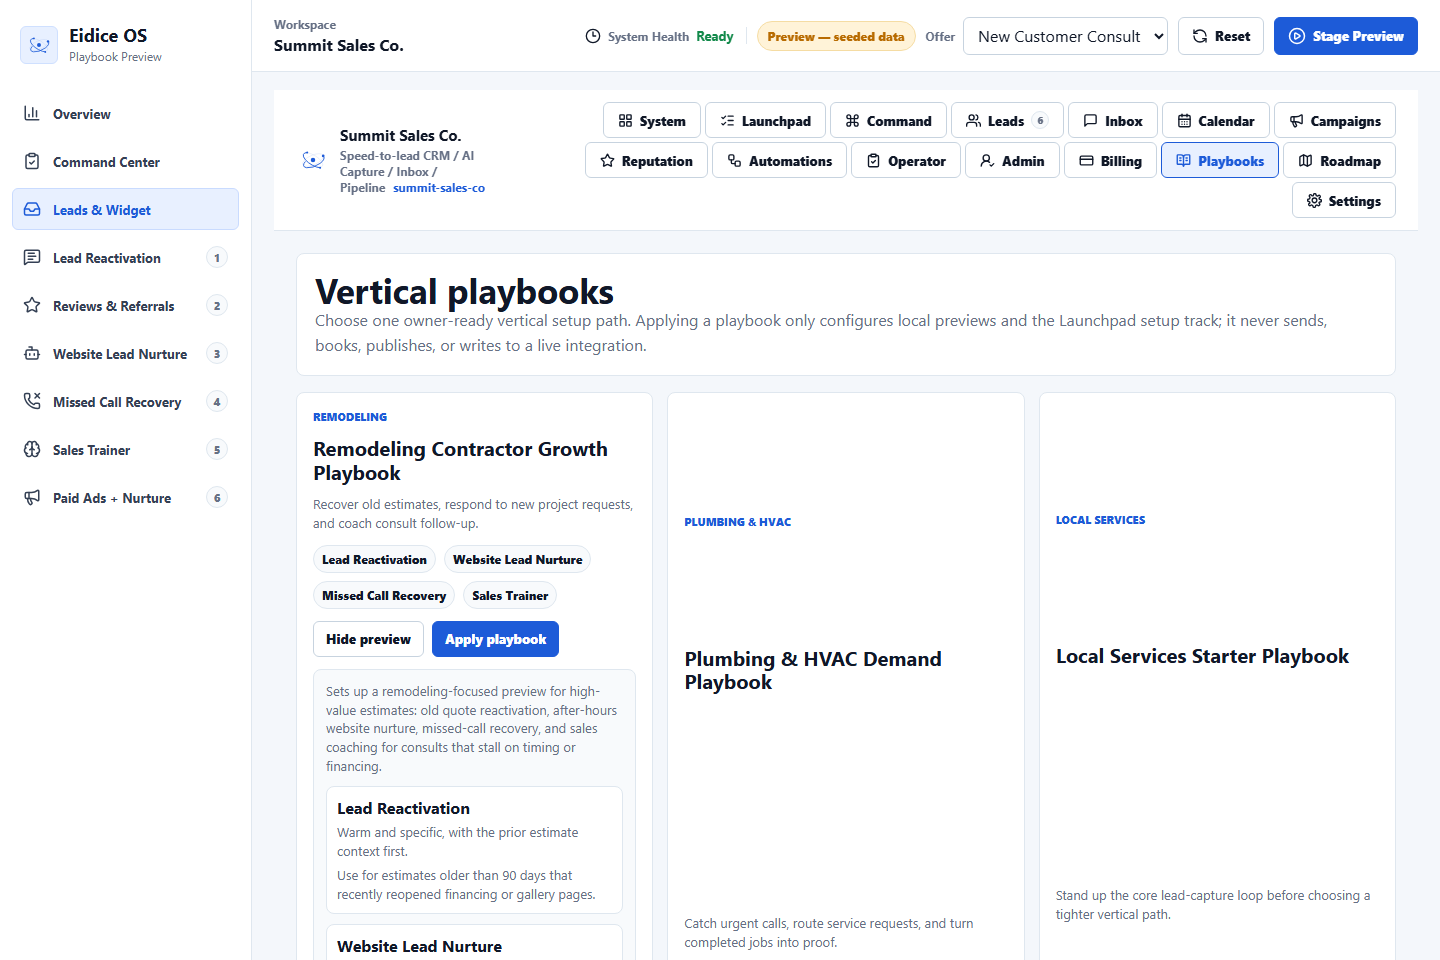Click the Lead Reactivation tag chip

pos(374,559)
